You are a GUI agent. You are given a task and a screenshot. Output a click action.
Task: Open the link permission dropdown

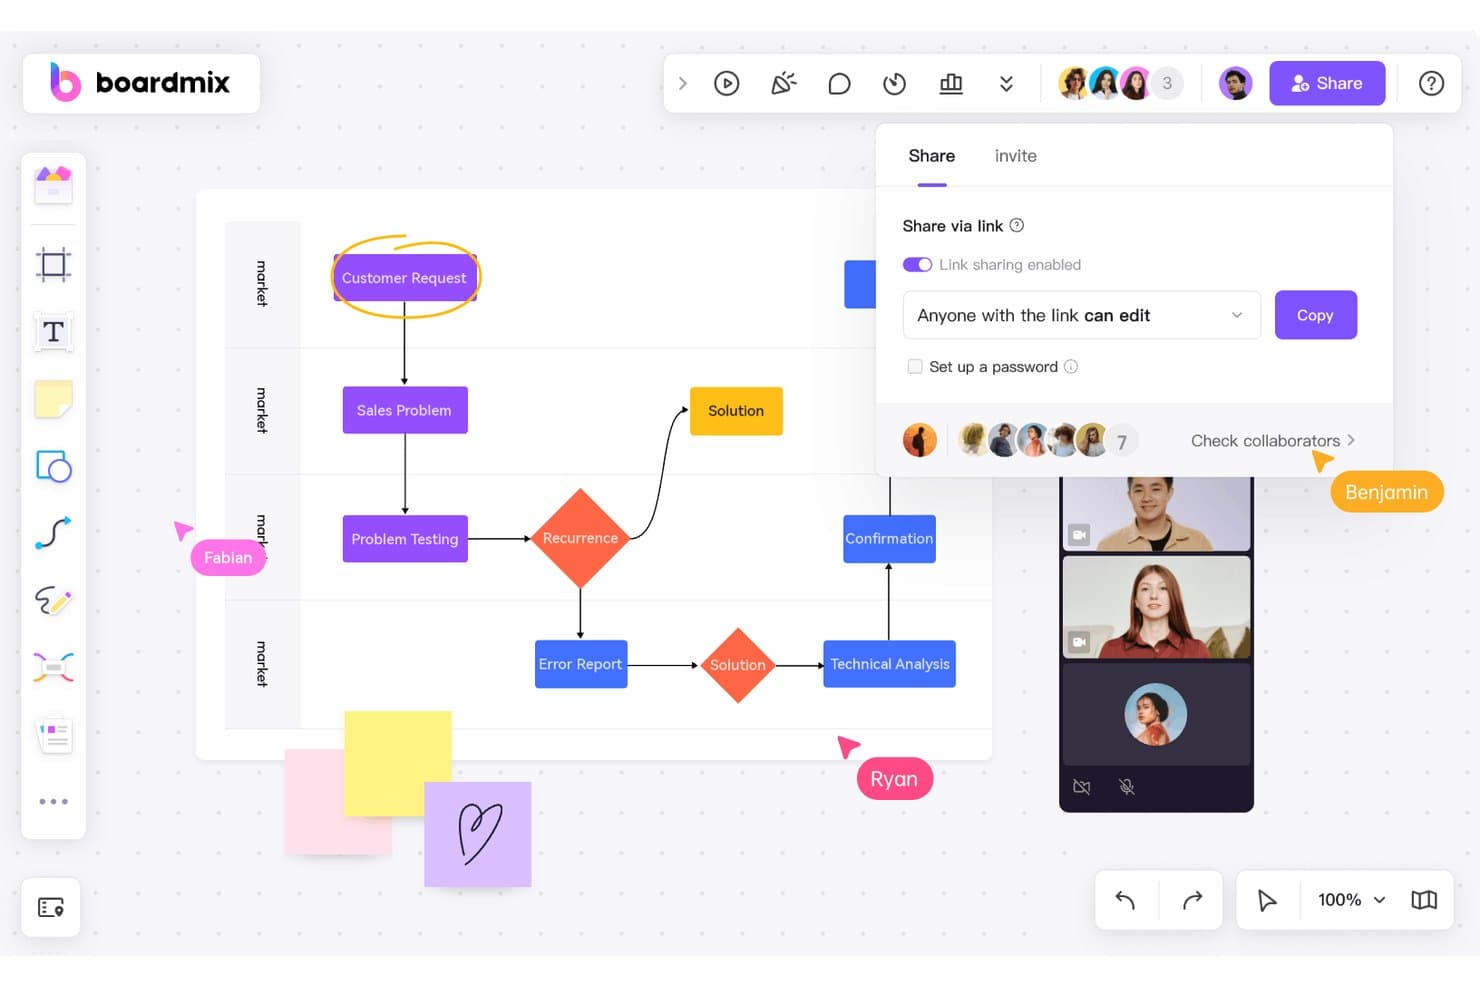coord(1082,315)
